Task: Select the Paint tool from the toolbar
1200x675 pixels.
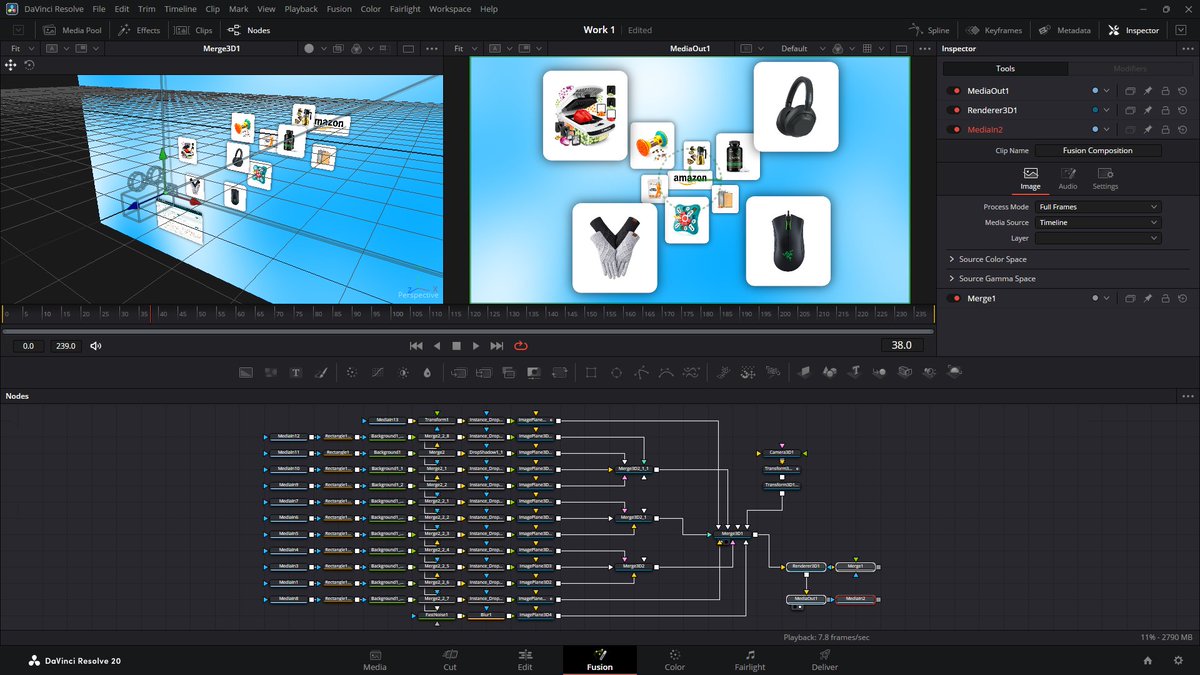Action: point(322,372)
